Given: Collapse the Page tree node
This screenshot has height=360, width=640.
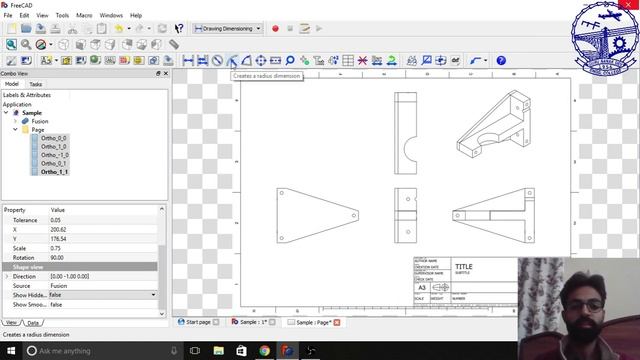Looking at the screenshot, I should point(16,129).
